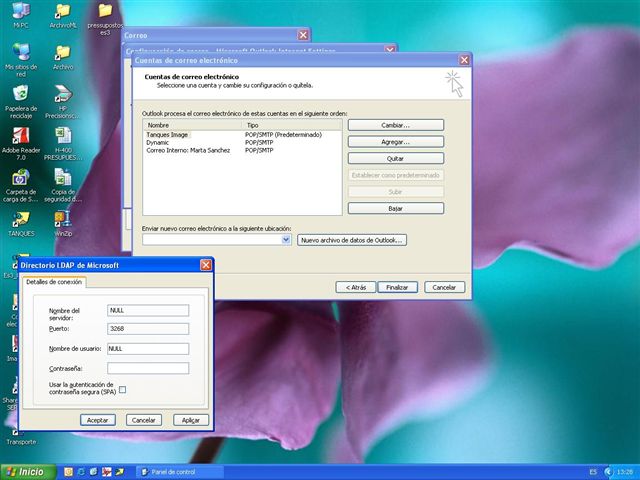Click the Subir button
This screenshot has height=480, width=640.
(396, 192)
